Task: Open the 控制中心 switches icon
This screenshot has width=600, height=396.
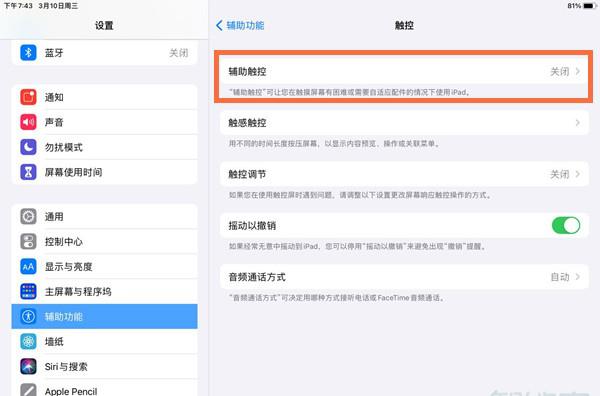Action: click(x=28, y=241)
